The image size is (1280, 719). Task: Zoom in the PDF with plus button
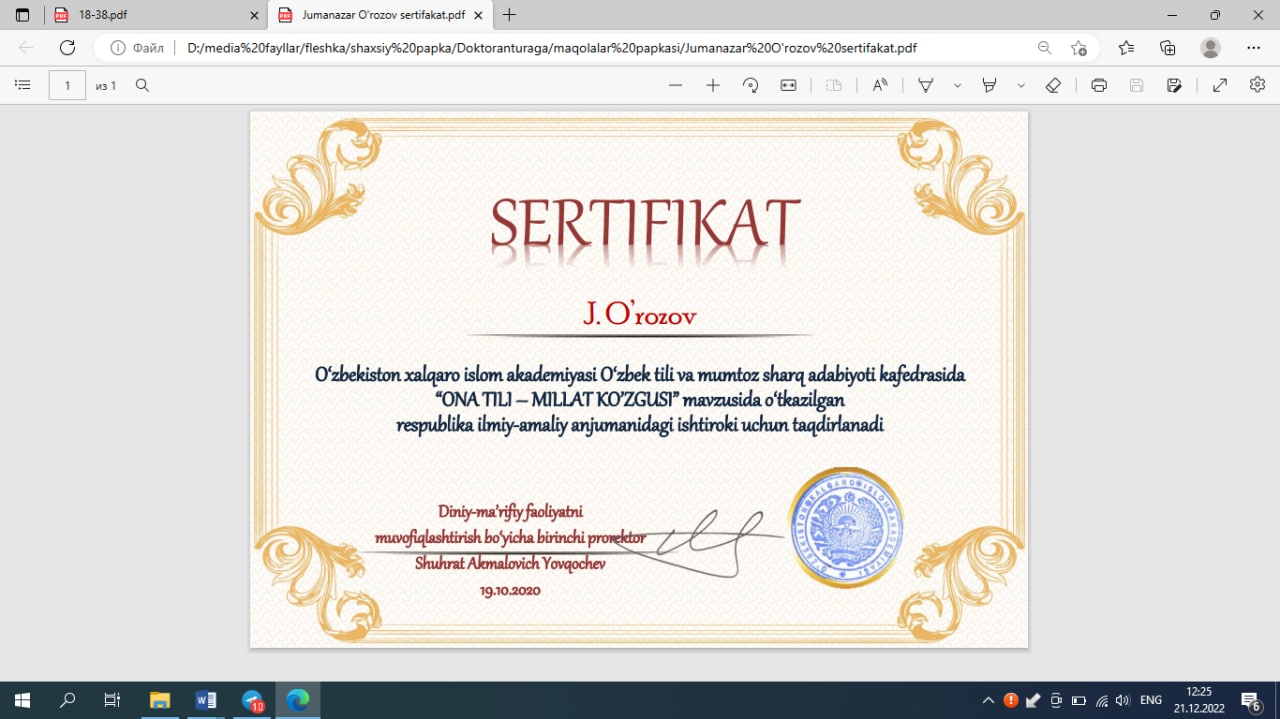[713, 86]
